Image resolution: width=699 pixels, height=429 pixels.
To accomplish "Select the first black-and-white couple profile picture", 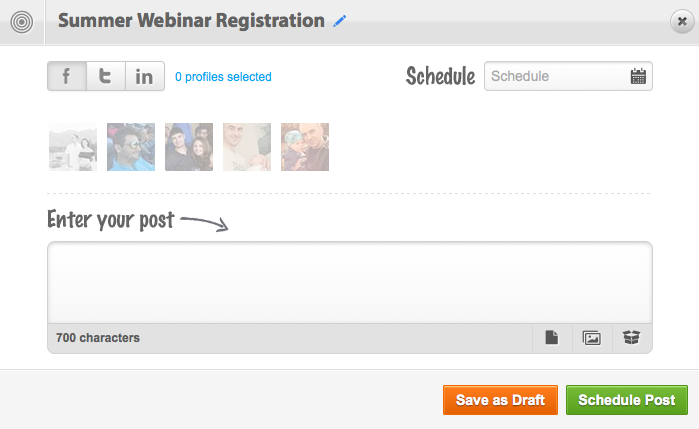I will tap(73, 147).
